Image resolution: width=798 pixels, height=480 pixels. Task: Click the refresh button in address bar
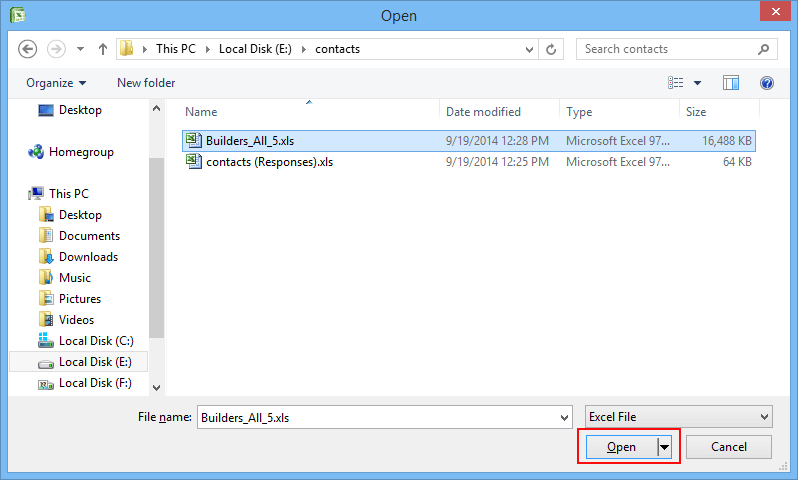[552, 49]
